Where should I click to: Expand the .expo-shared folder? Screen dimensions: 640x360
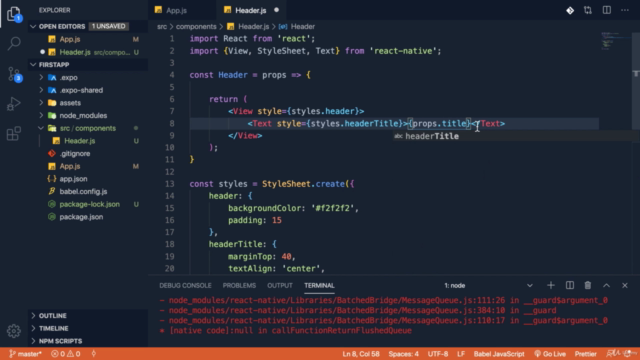pos(88,90)
